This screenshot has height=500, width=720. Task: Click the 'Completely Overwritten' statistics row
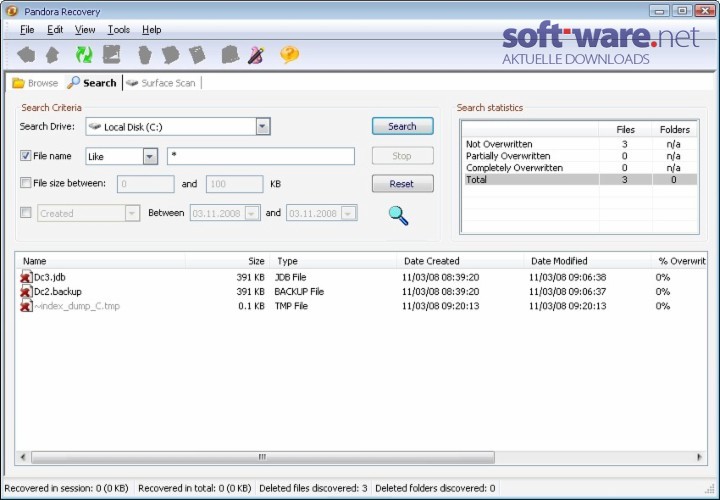[x=580, y=168]
